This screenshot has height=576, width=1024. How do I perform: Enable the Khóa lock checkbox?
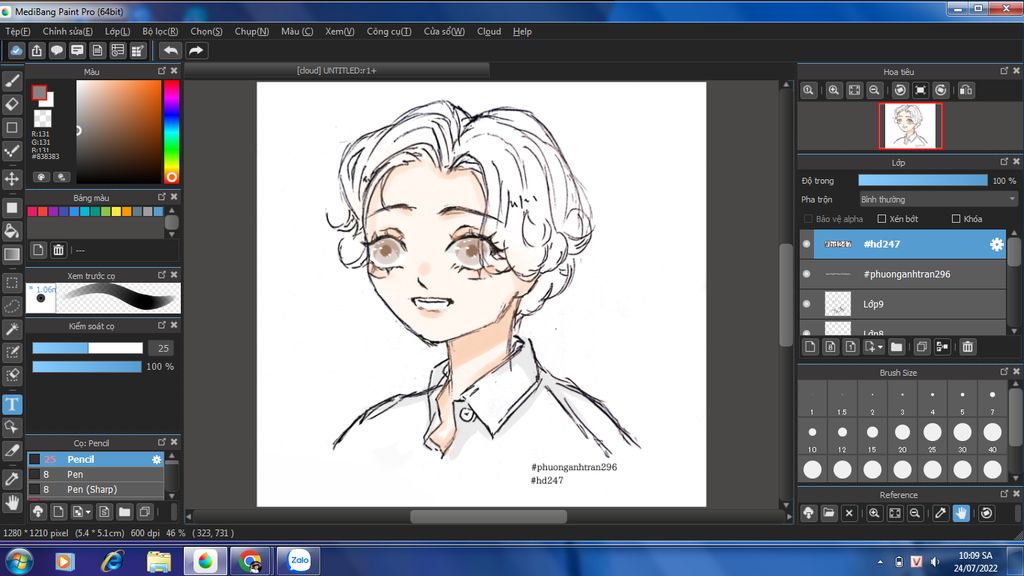pos(956,219)
